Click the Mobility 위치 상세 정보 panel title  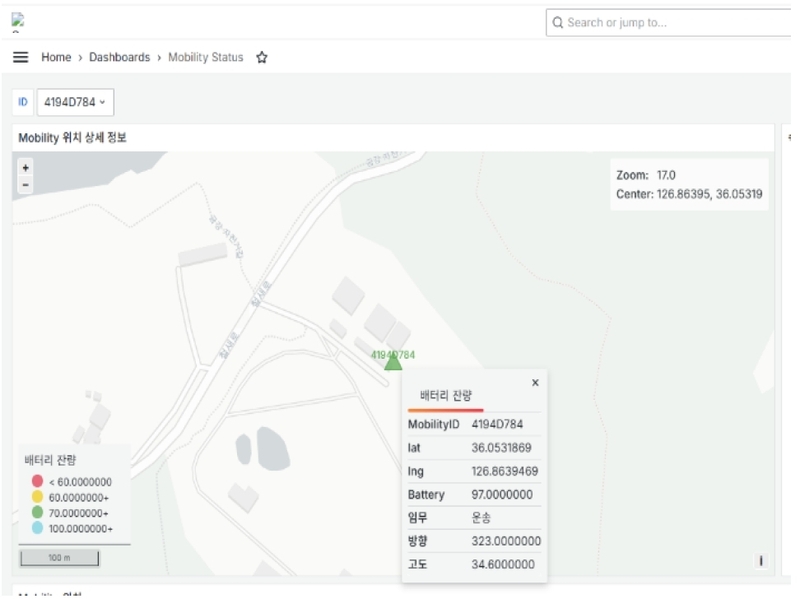[x=72, y=138]
